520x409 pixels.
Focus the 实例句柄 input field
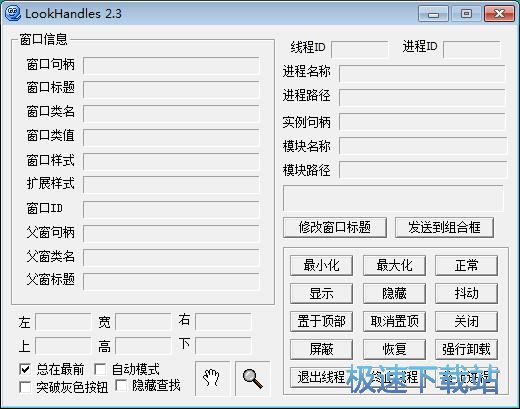422,121
